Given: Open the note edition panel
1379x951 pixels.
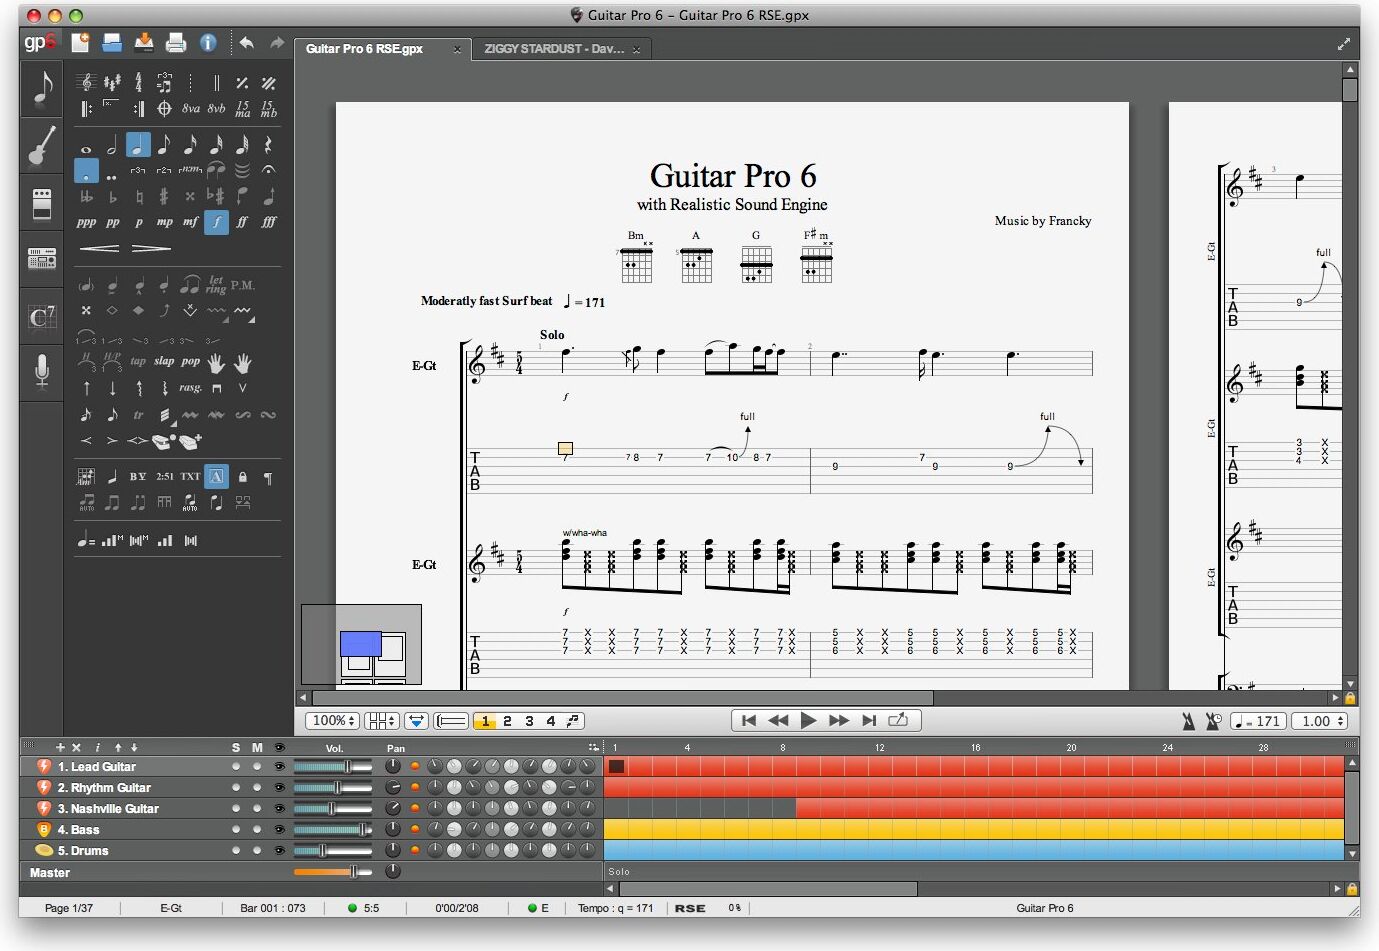Looking at the screenshot, I should (x=41, y=88).
